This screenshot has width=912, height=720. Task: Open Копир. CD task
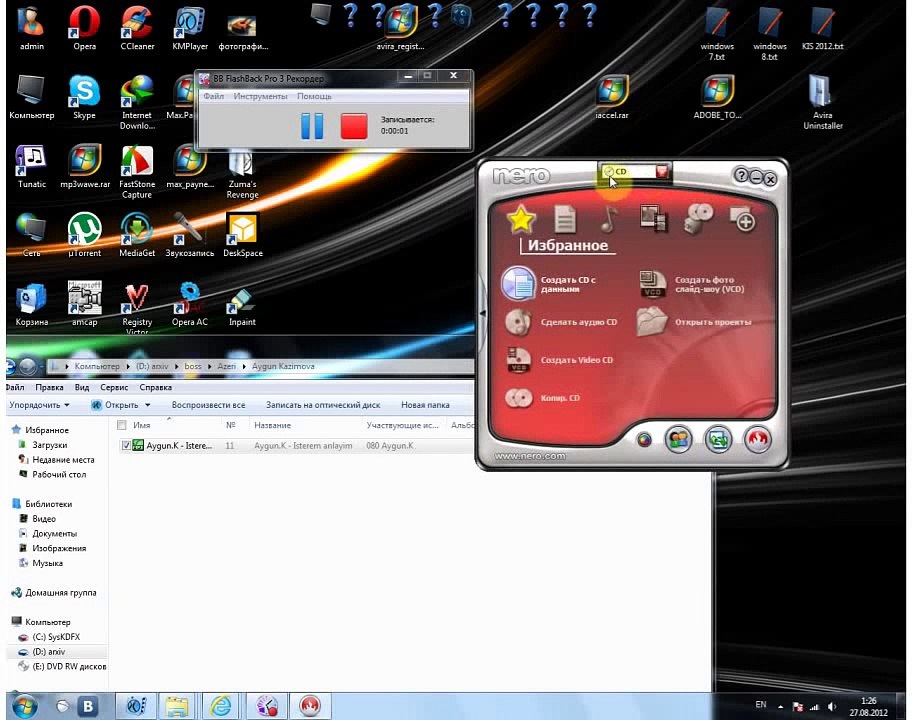tap(542, 398)
